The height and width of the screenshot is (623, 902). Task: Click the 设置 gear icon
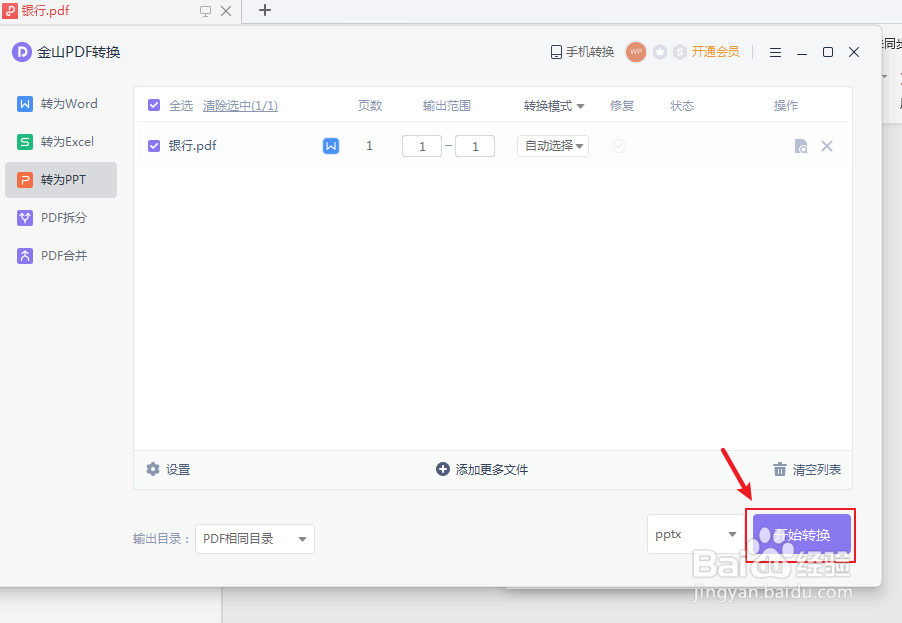coord(152,469)
